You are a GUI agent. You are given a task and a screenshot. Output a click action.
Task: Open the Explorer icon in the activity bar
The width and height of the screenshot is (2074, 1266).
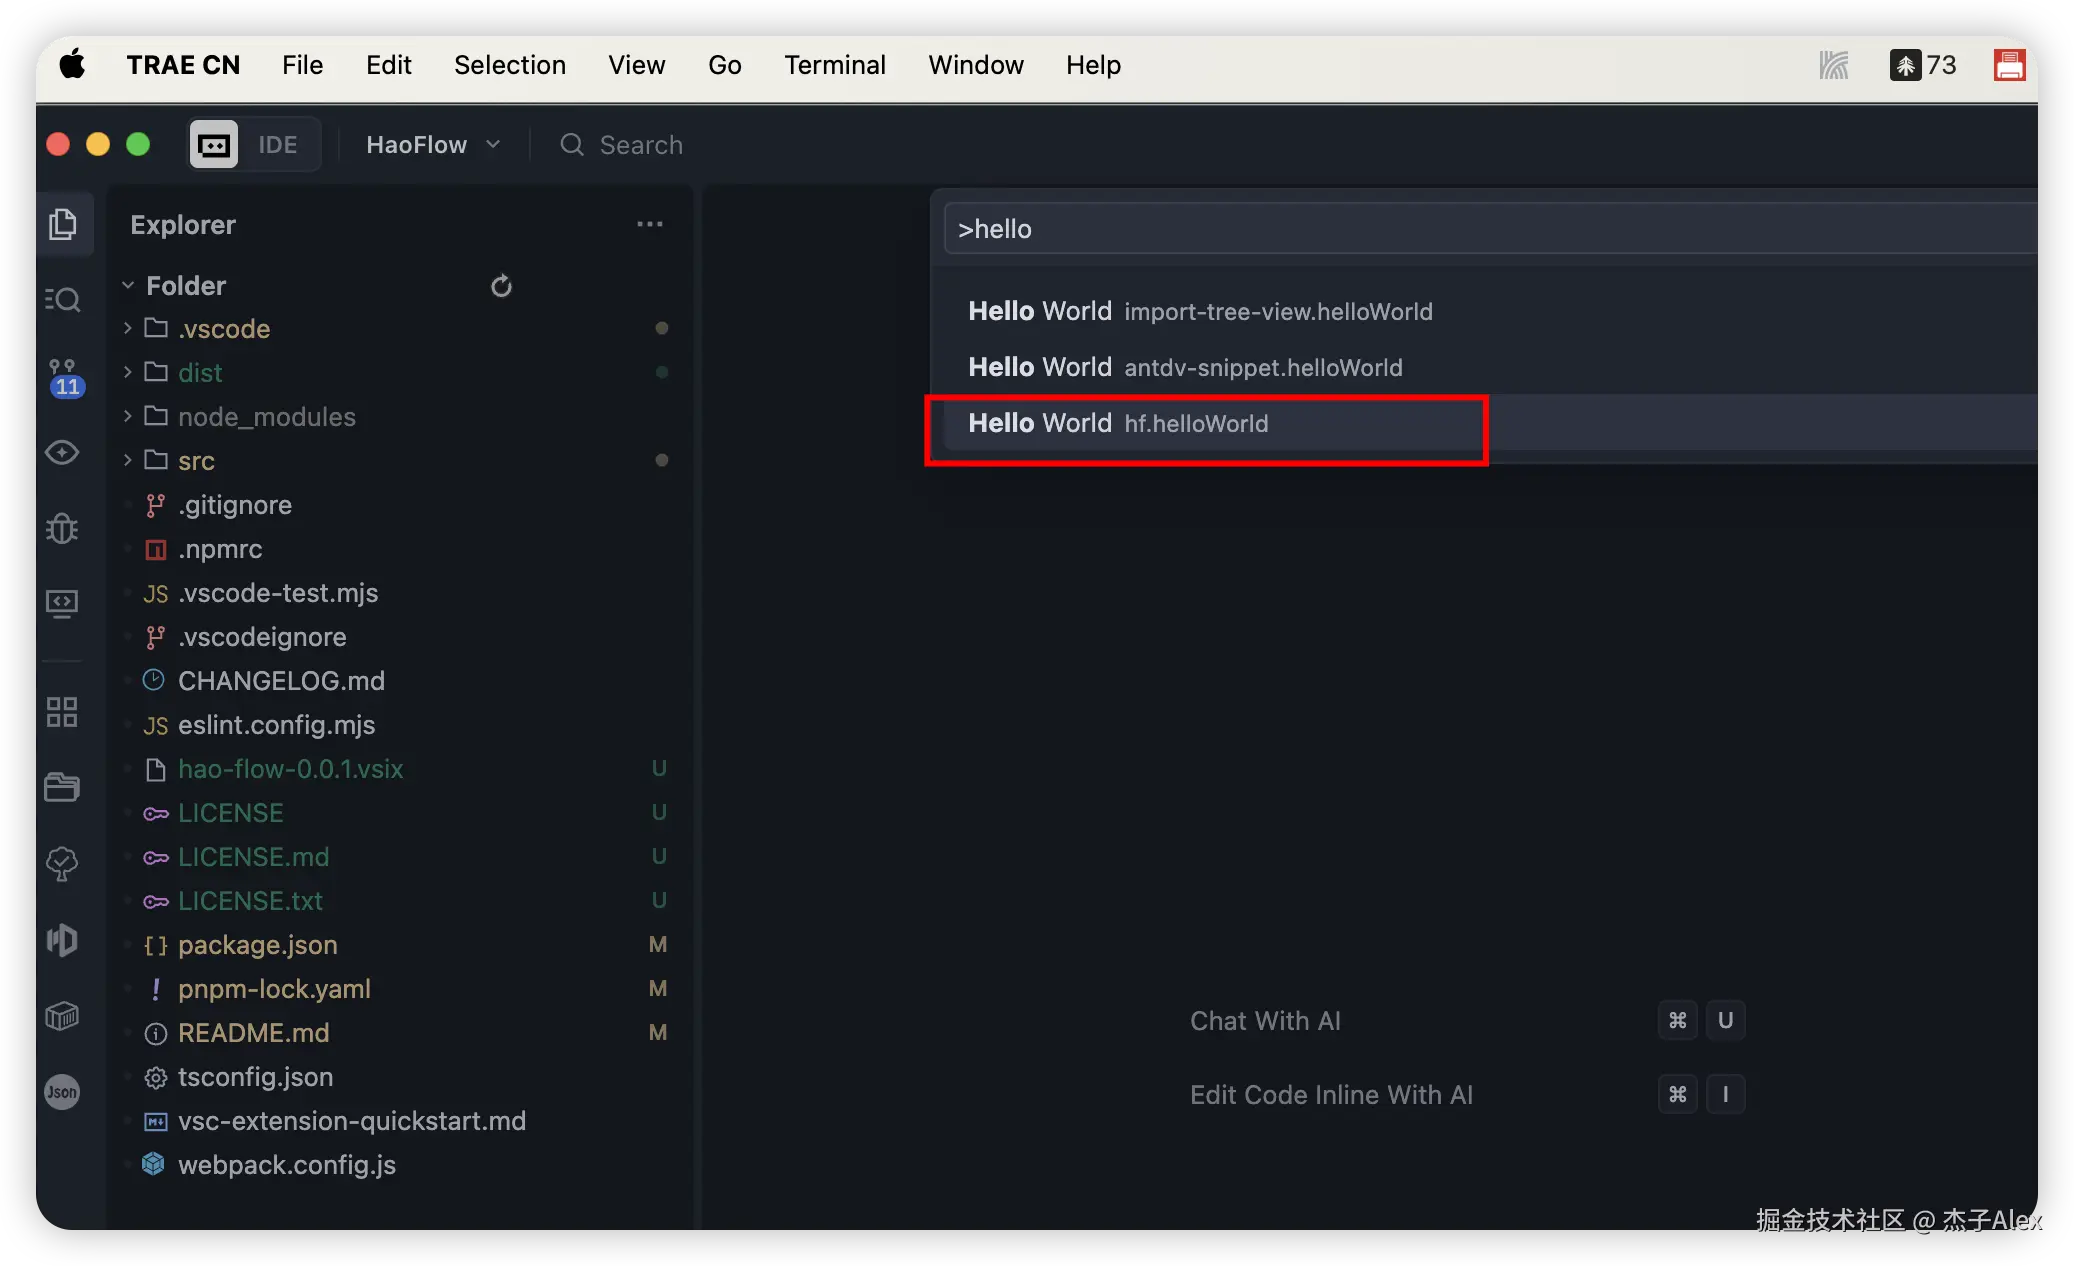[63, 224]
